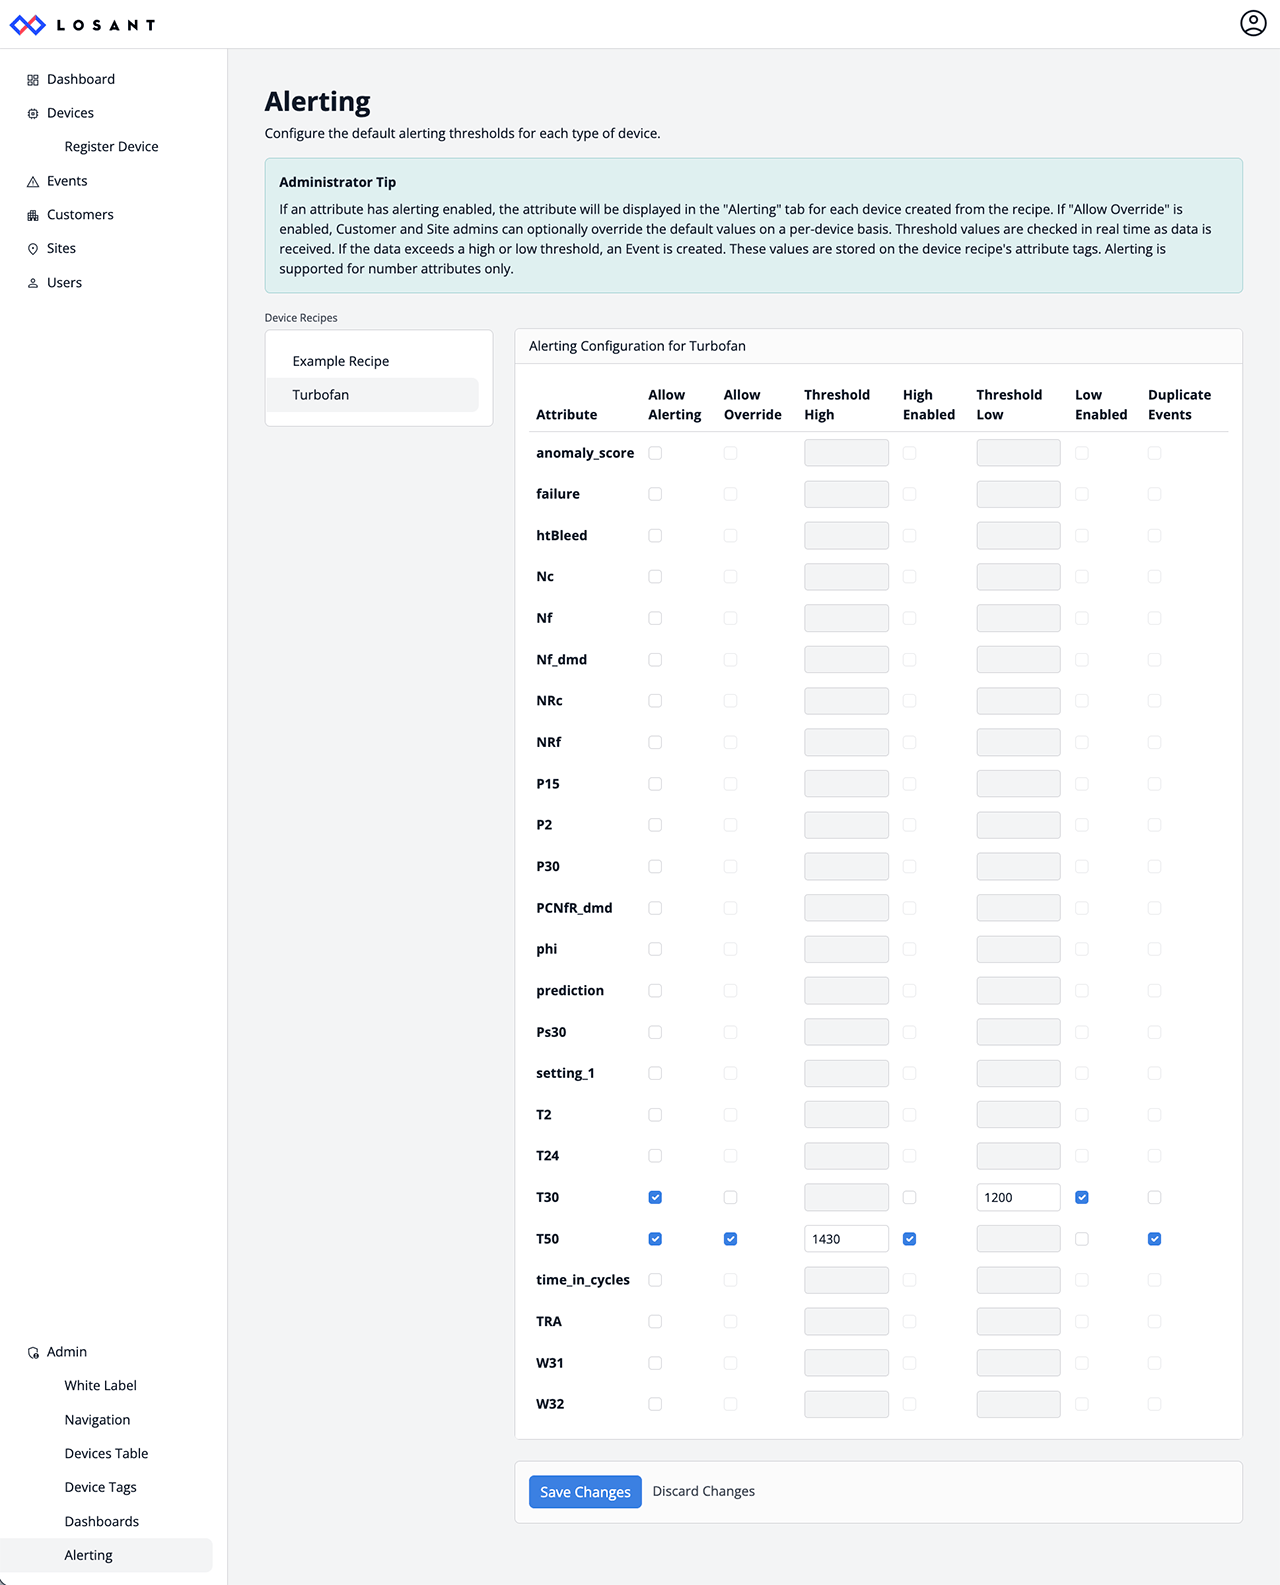The image size is (1280, 1585).
Task: Click the Devices chip icon in sidebar
Action: coord(33,114)
